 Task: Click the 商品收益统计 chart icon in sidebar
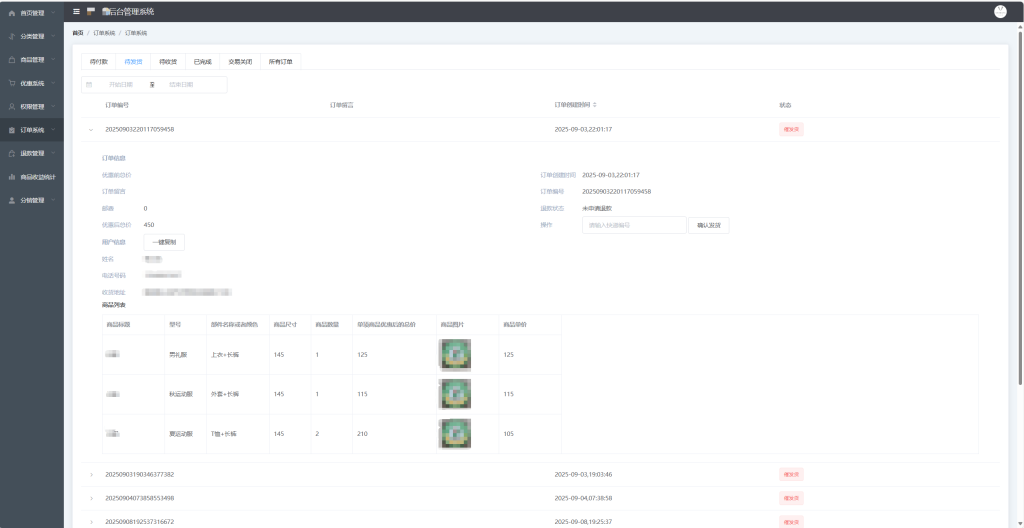point(12,177)
